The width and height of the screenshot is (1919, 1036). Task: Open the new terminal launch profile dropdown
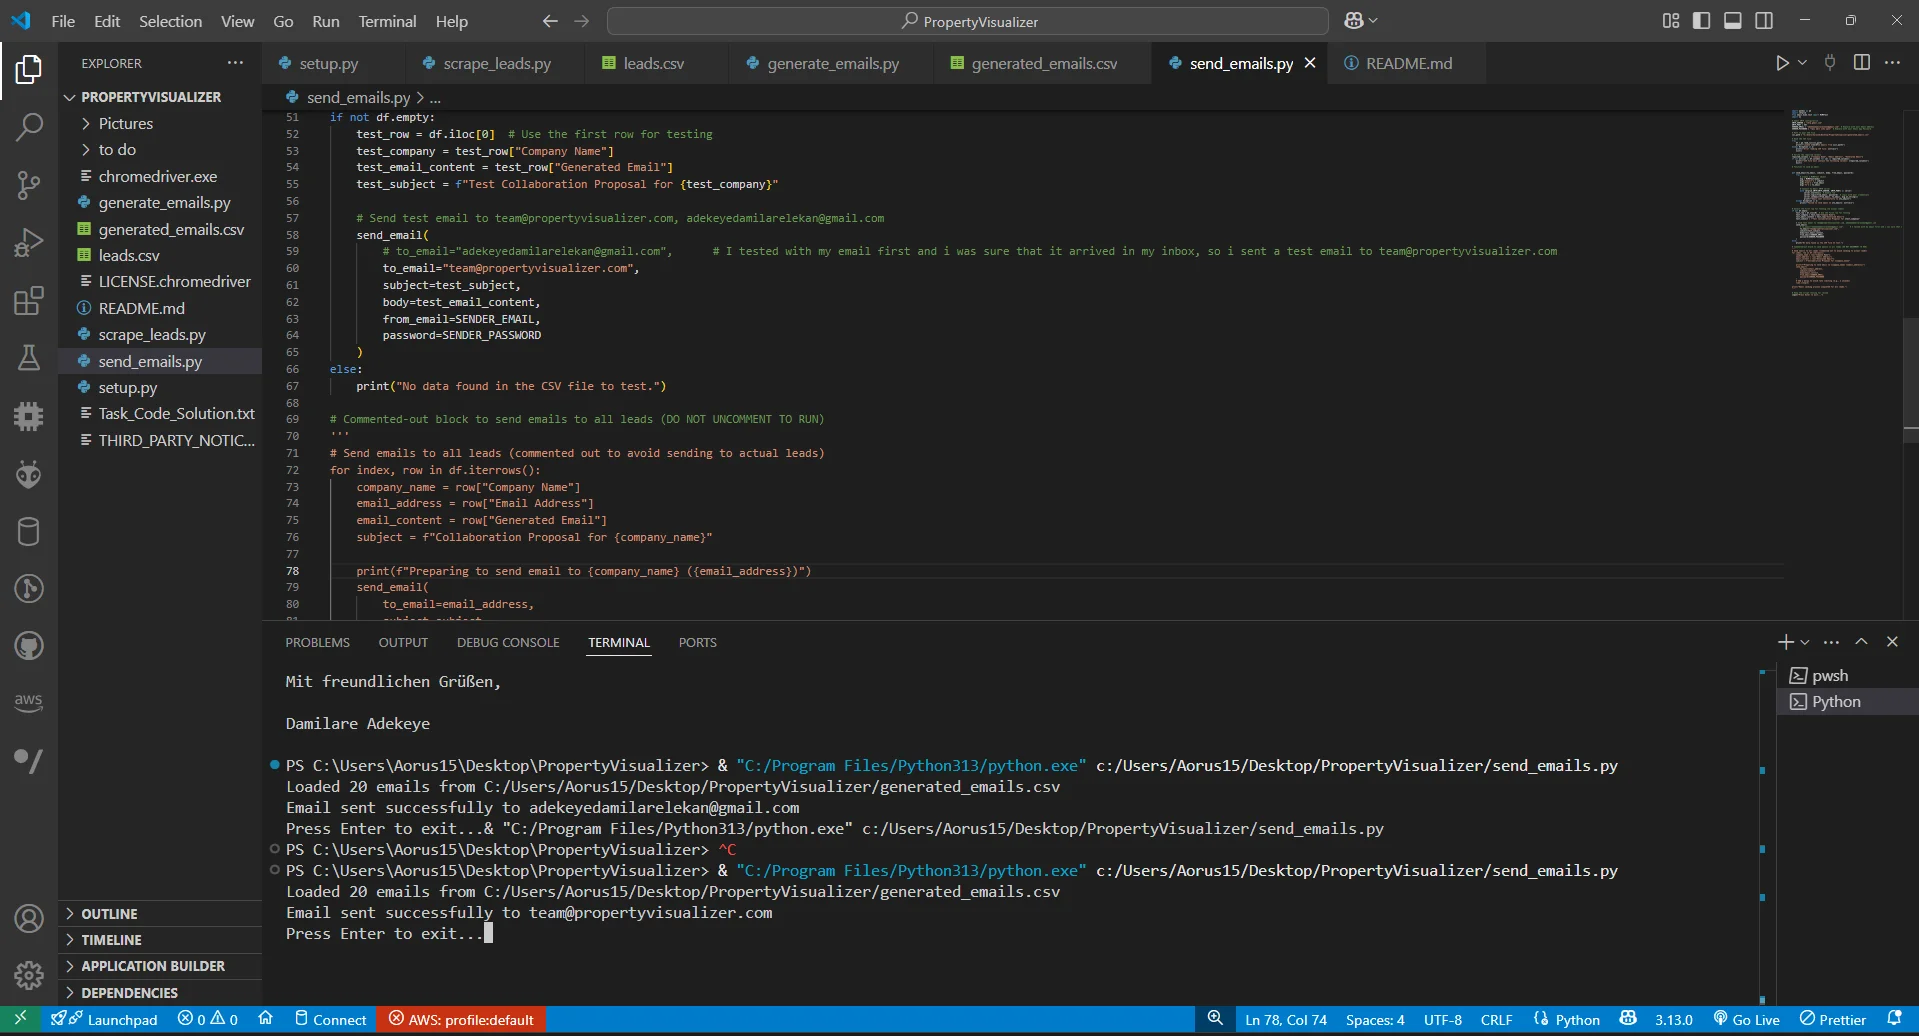tap(1805, 642)
